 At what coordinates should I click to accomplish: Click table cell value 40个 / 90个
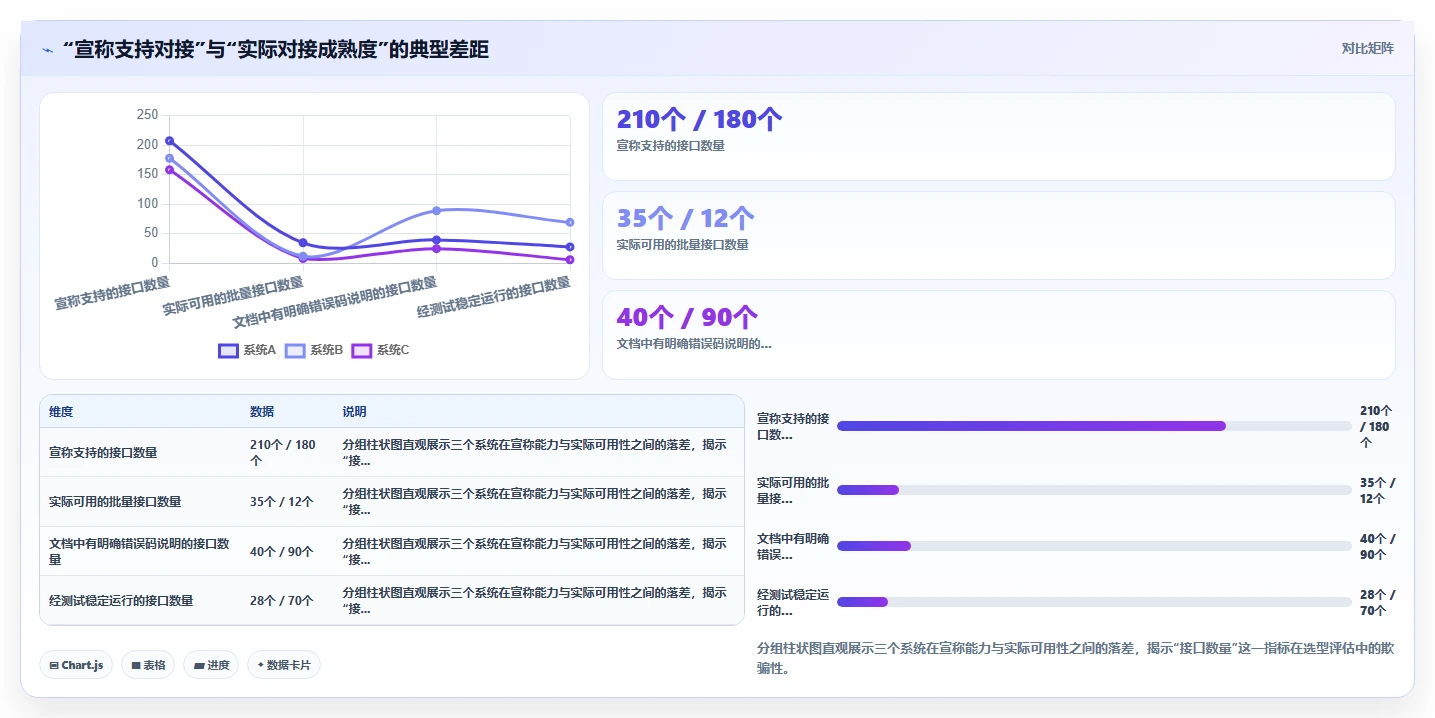coord(282,551)
